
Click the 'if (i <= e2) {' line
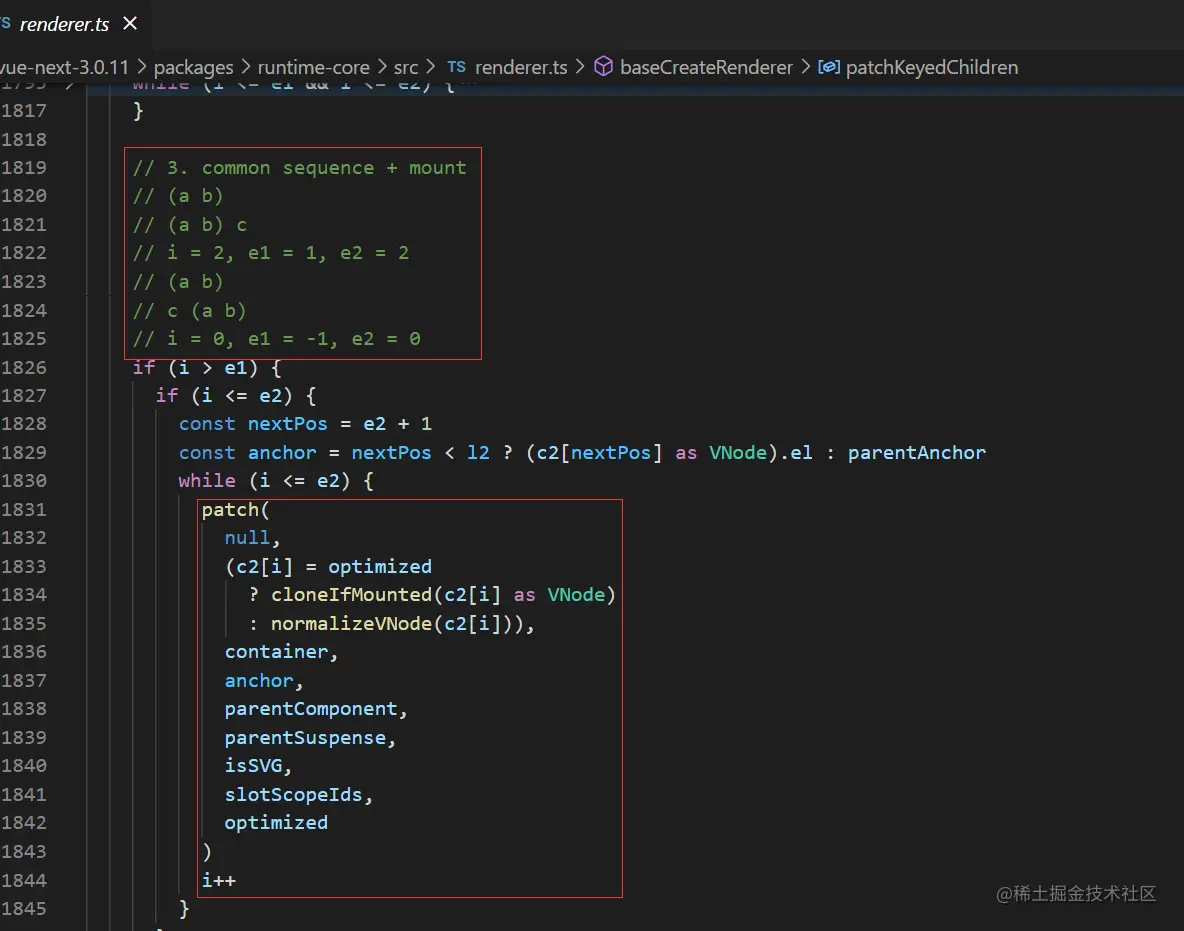point(236,396)
